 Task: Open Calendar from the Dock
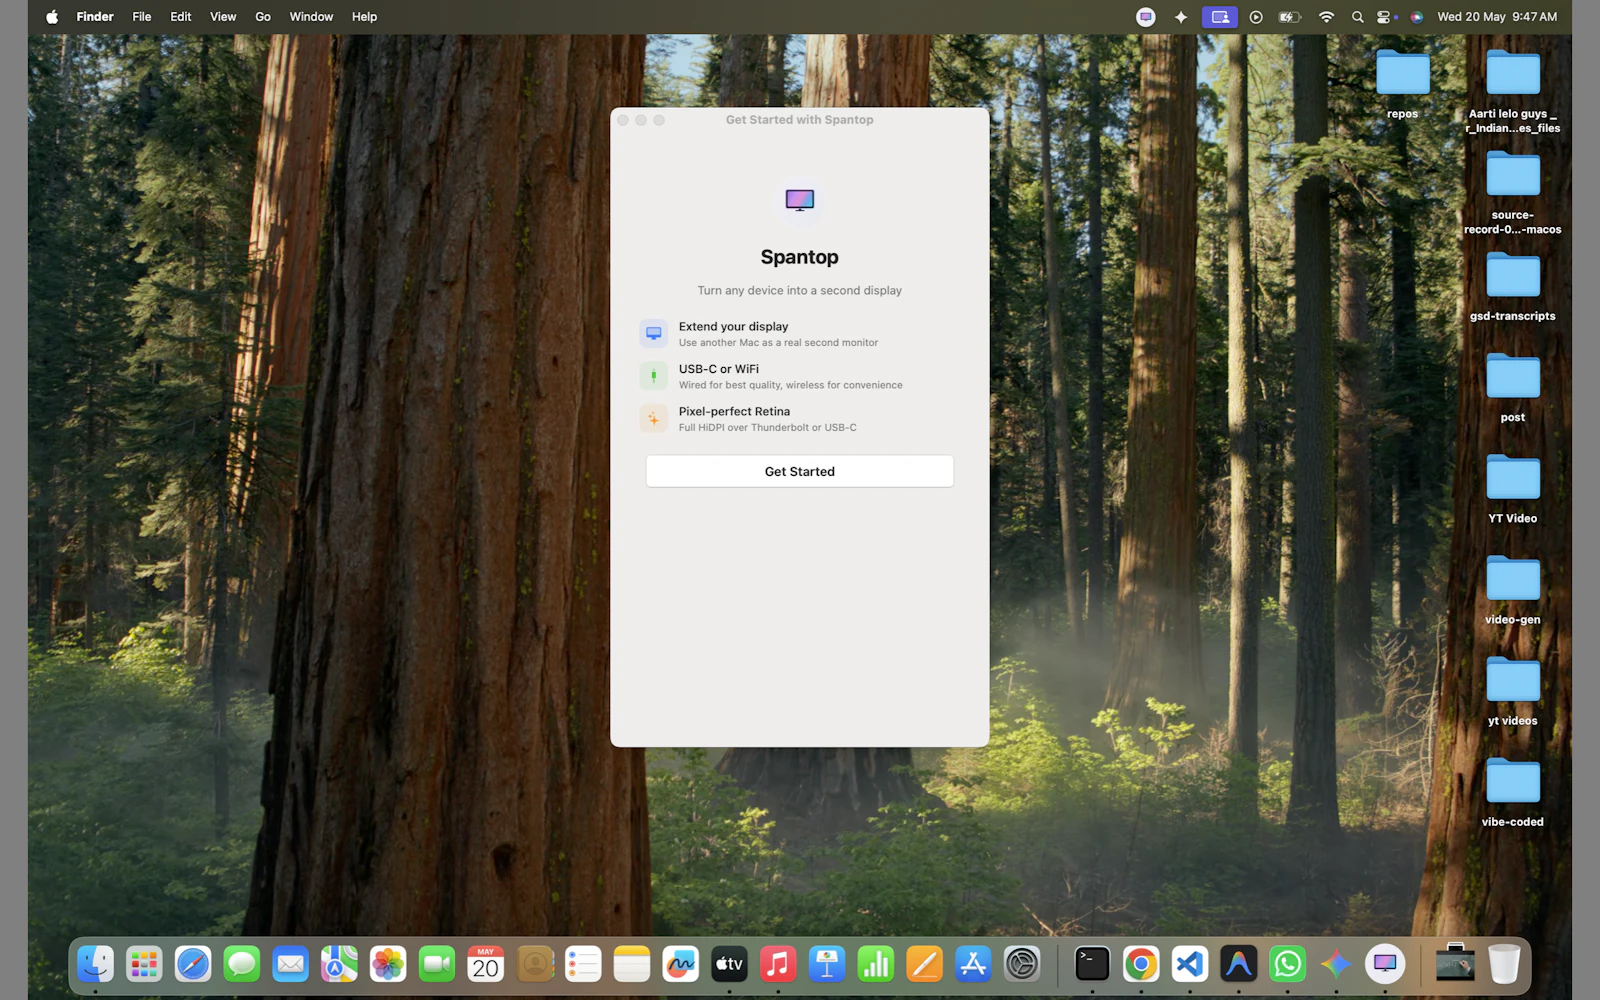[486, 964]
